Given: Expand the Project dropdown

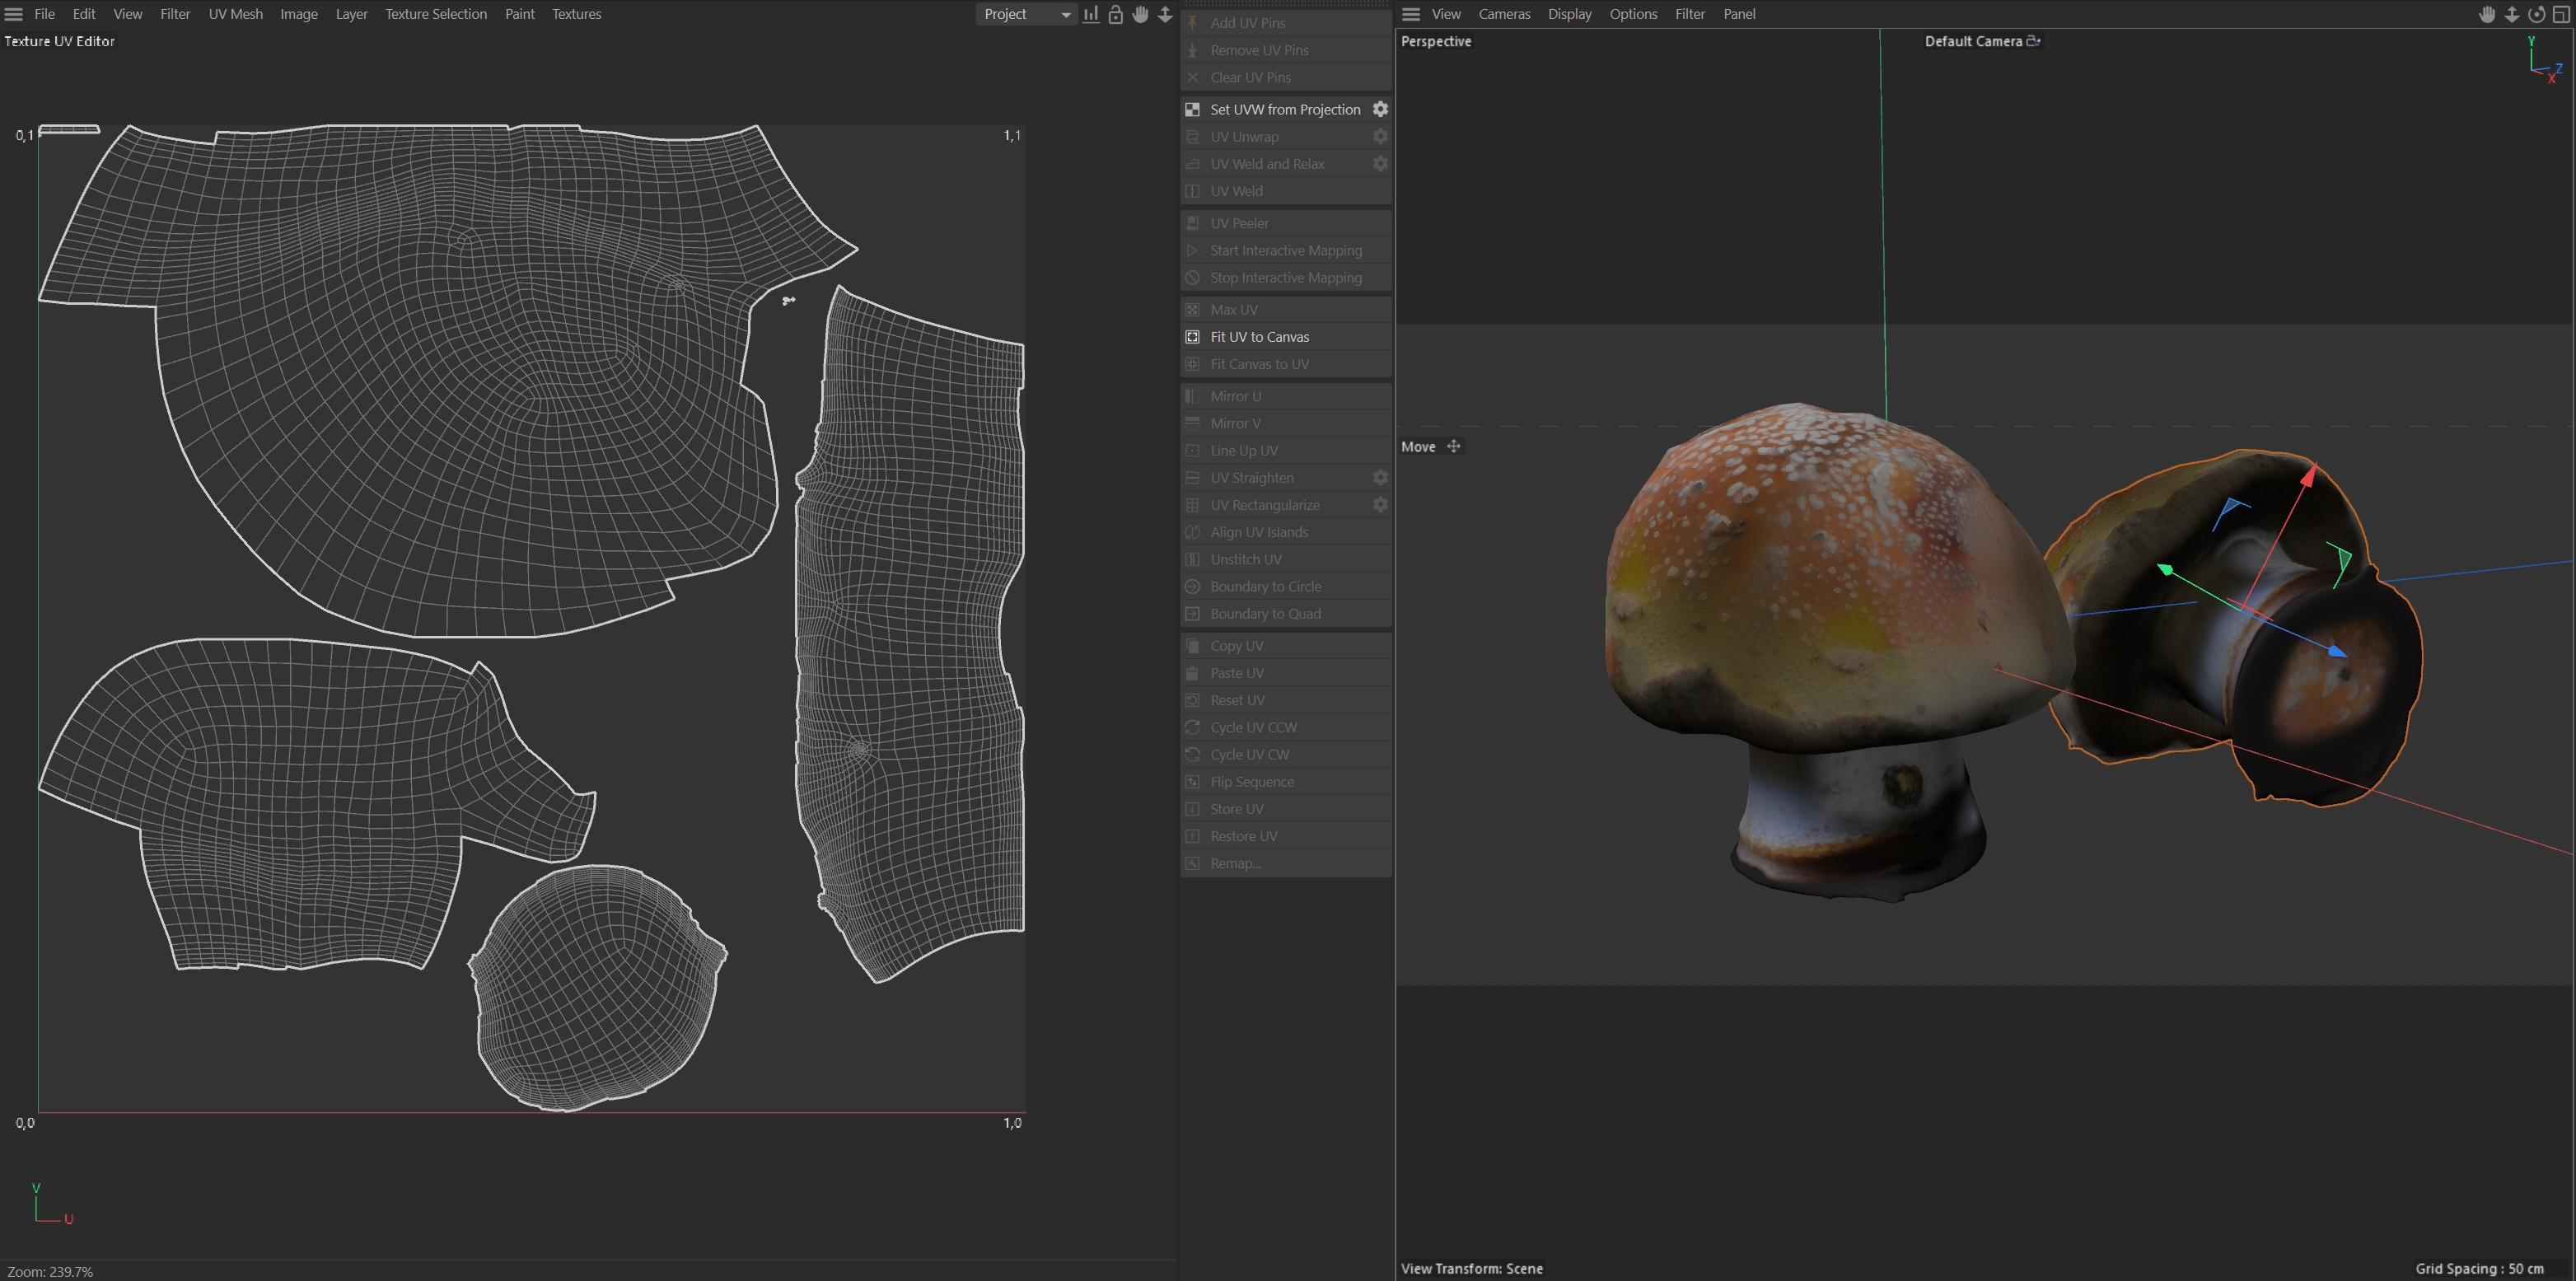Looking at the screenshot, I should point(1026,14).
